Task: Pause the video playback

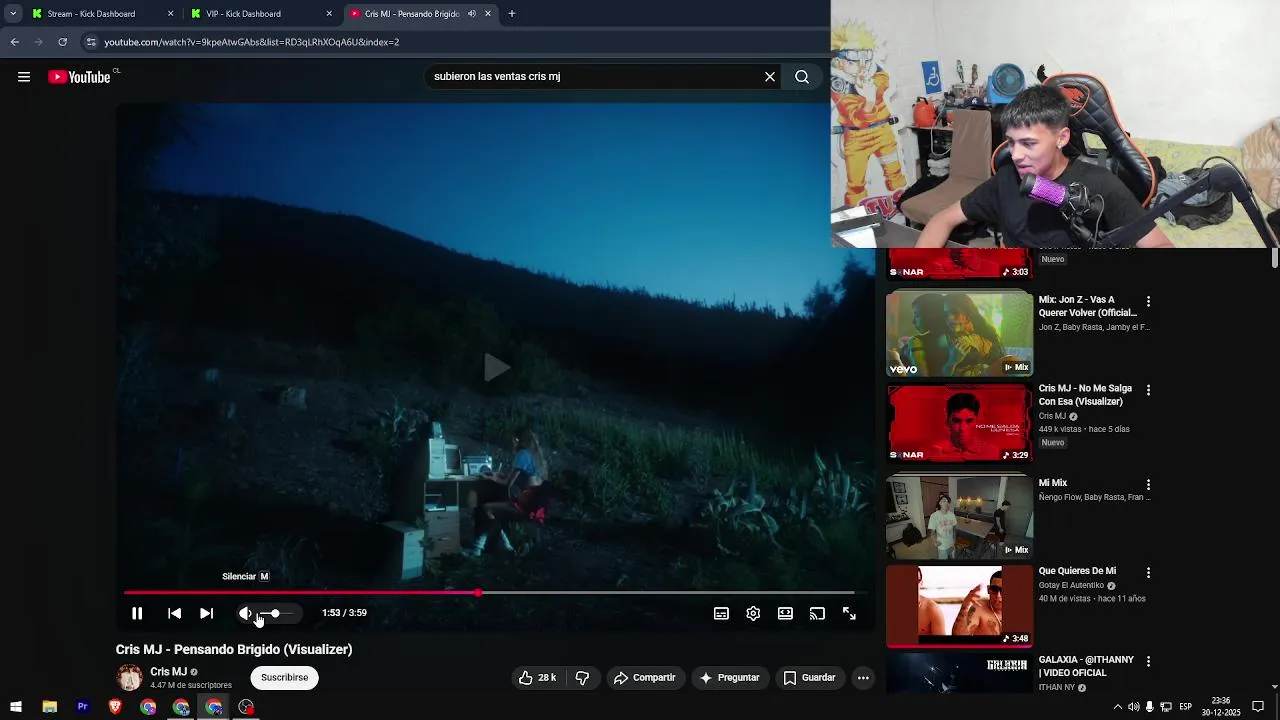Action: pyautogui.click(x=137, y=613)
